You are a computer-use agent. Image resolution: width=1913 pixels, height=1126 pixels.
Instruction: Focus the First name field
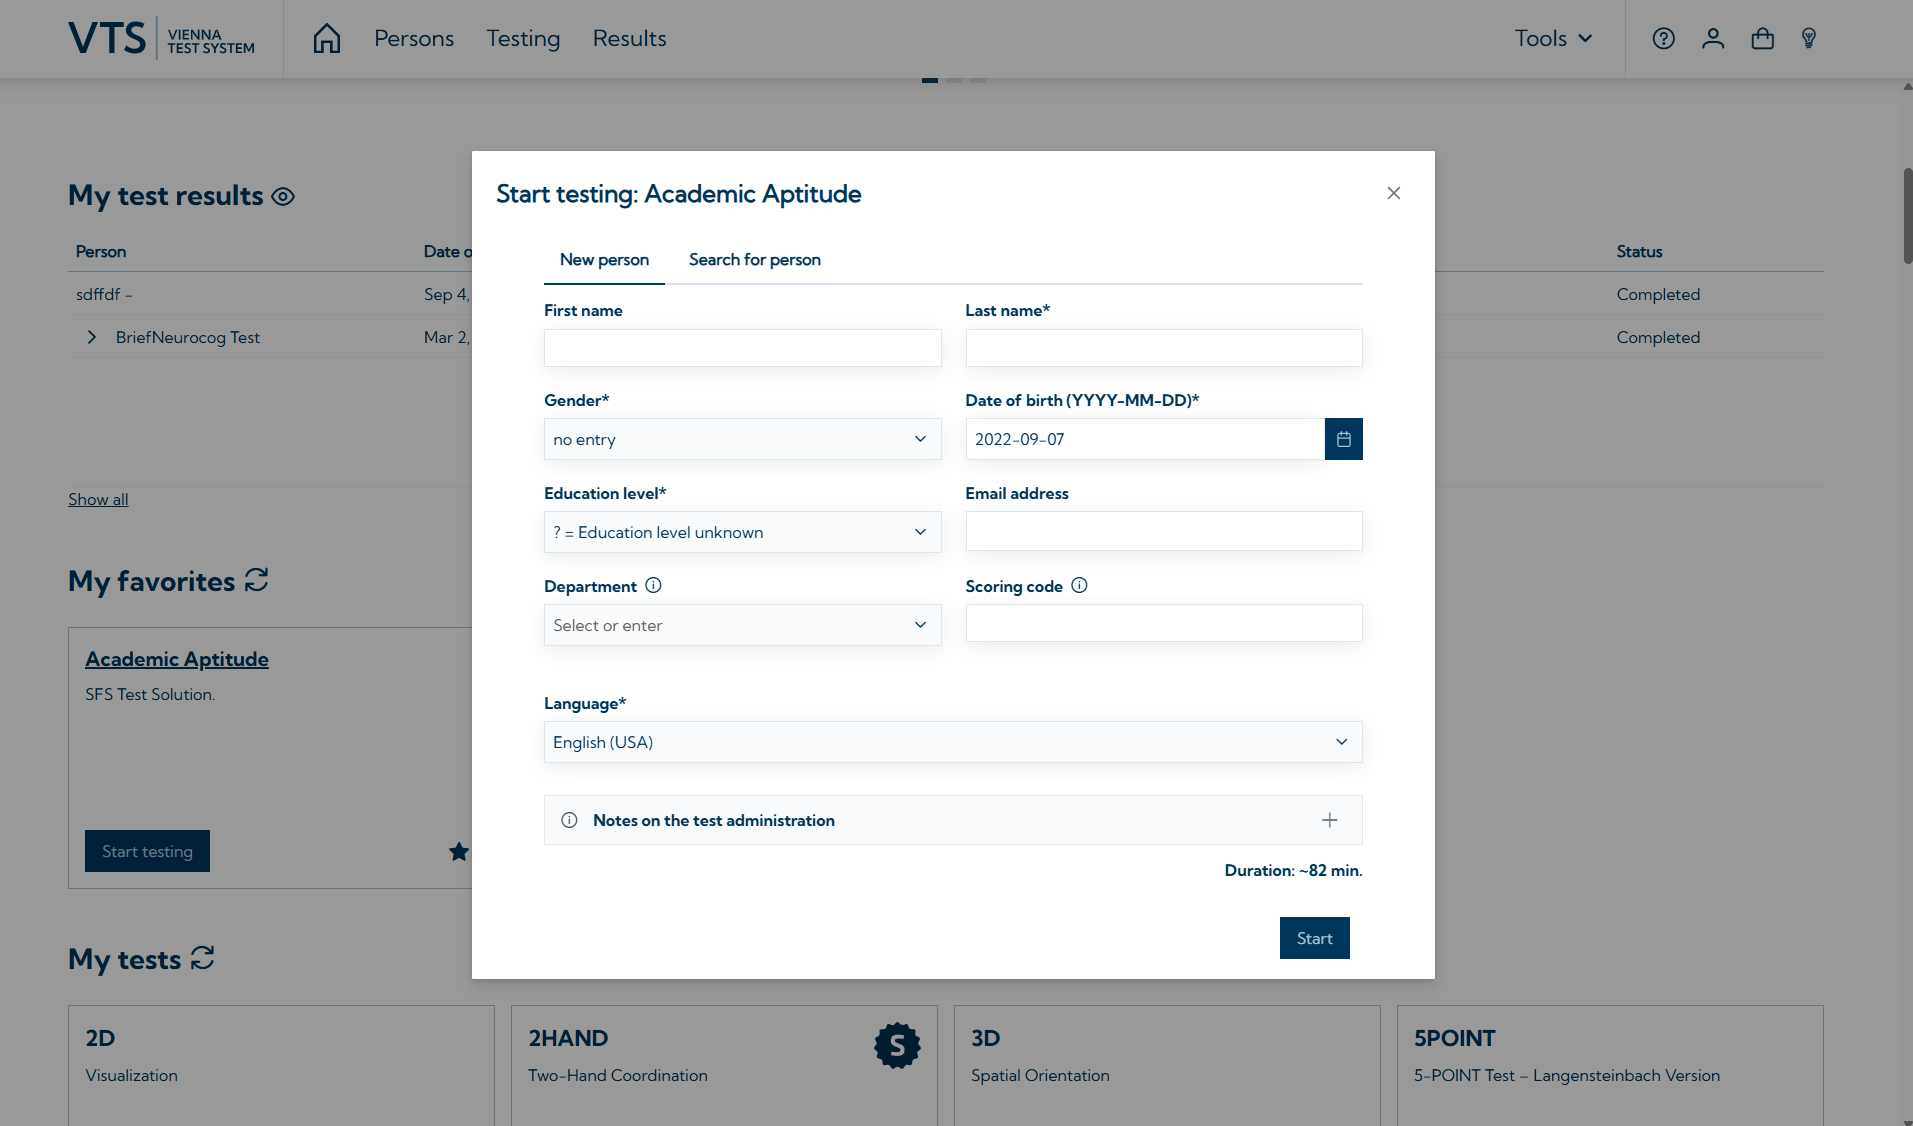click(x=742, y=348)
